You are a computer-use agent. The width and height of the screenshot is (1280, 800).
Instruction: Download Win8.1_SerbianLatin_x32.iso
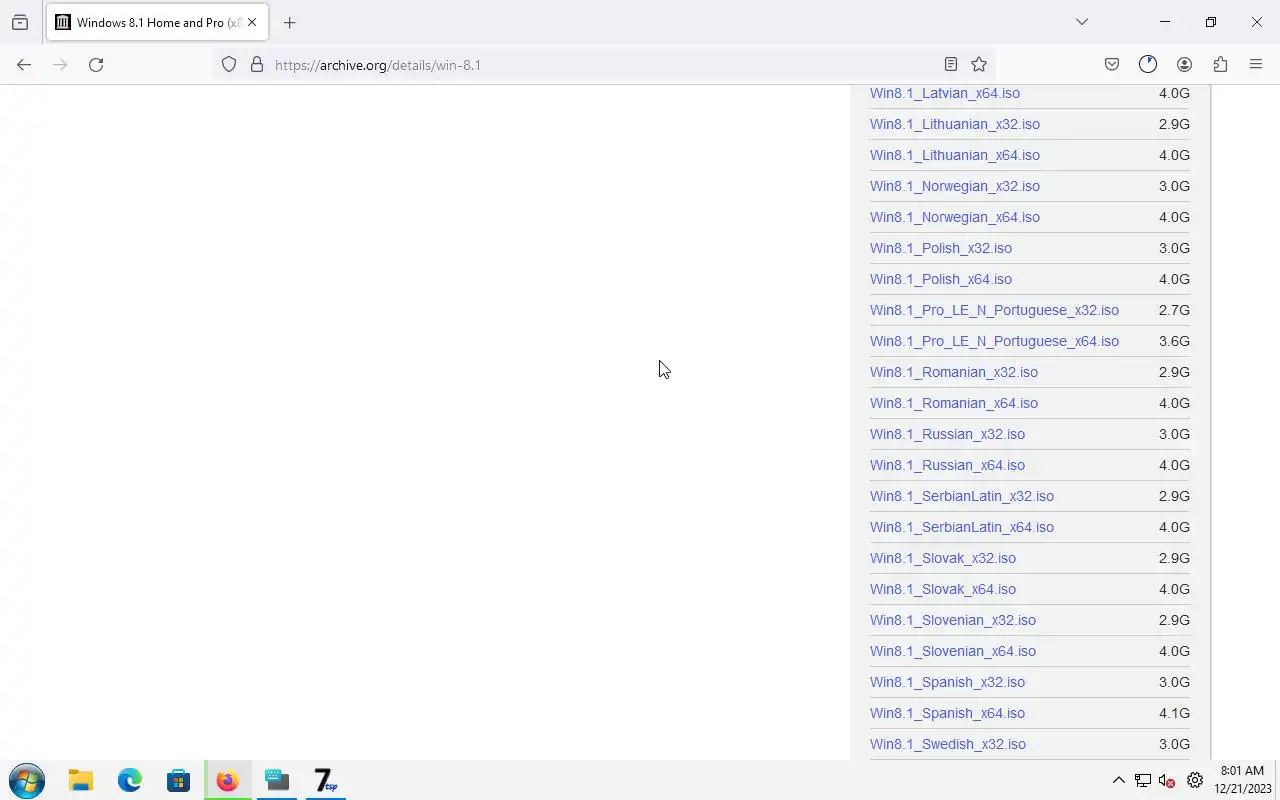[962, 496]
